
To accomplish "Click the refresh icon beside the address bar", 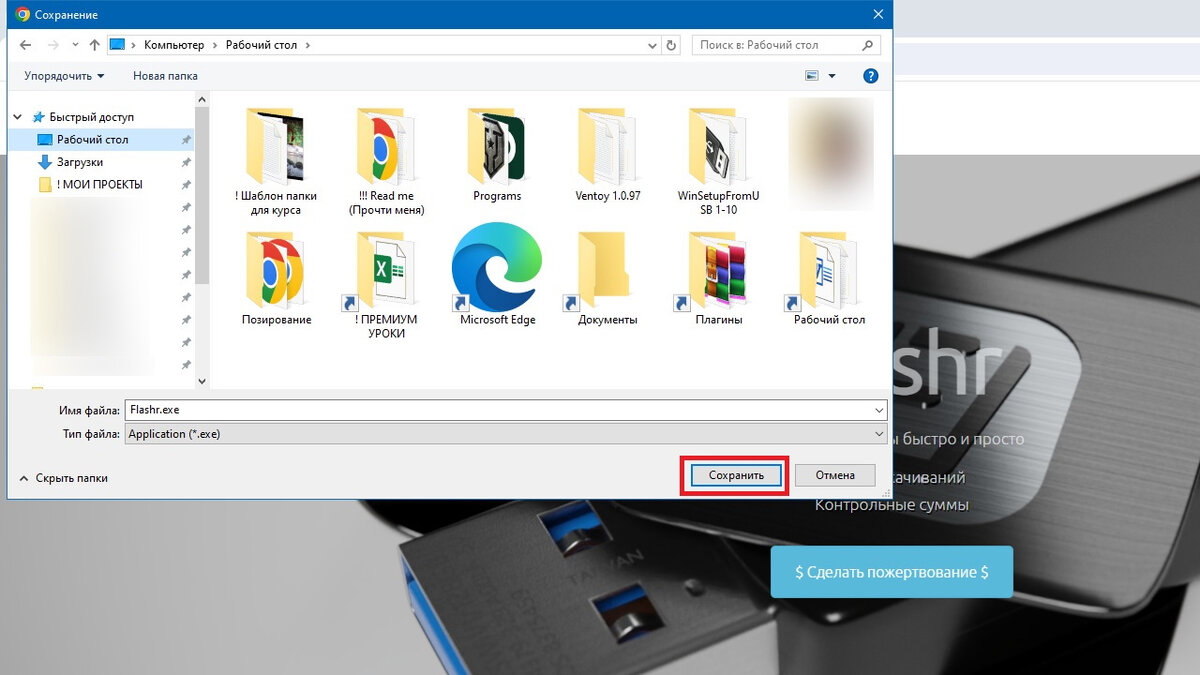I will pos(671,44).
